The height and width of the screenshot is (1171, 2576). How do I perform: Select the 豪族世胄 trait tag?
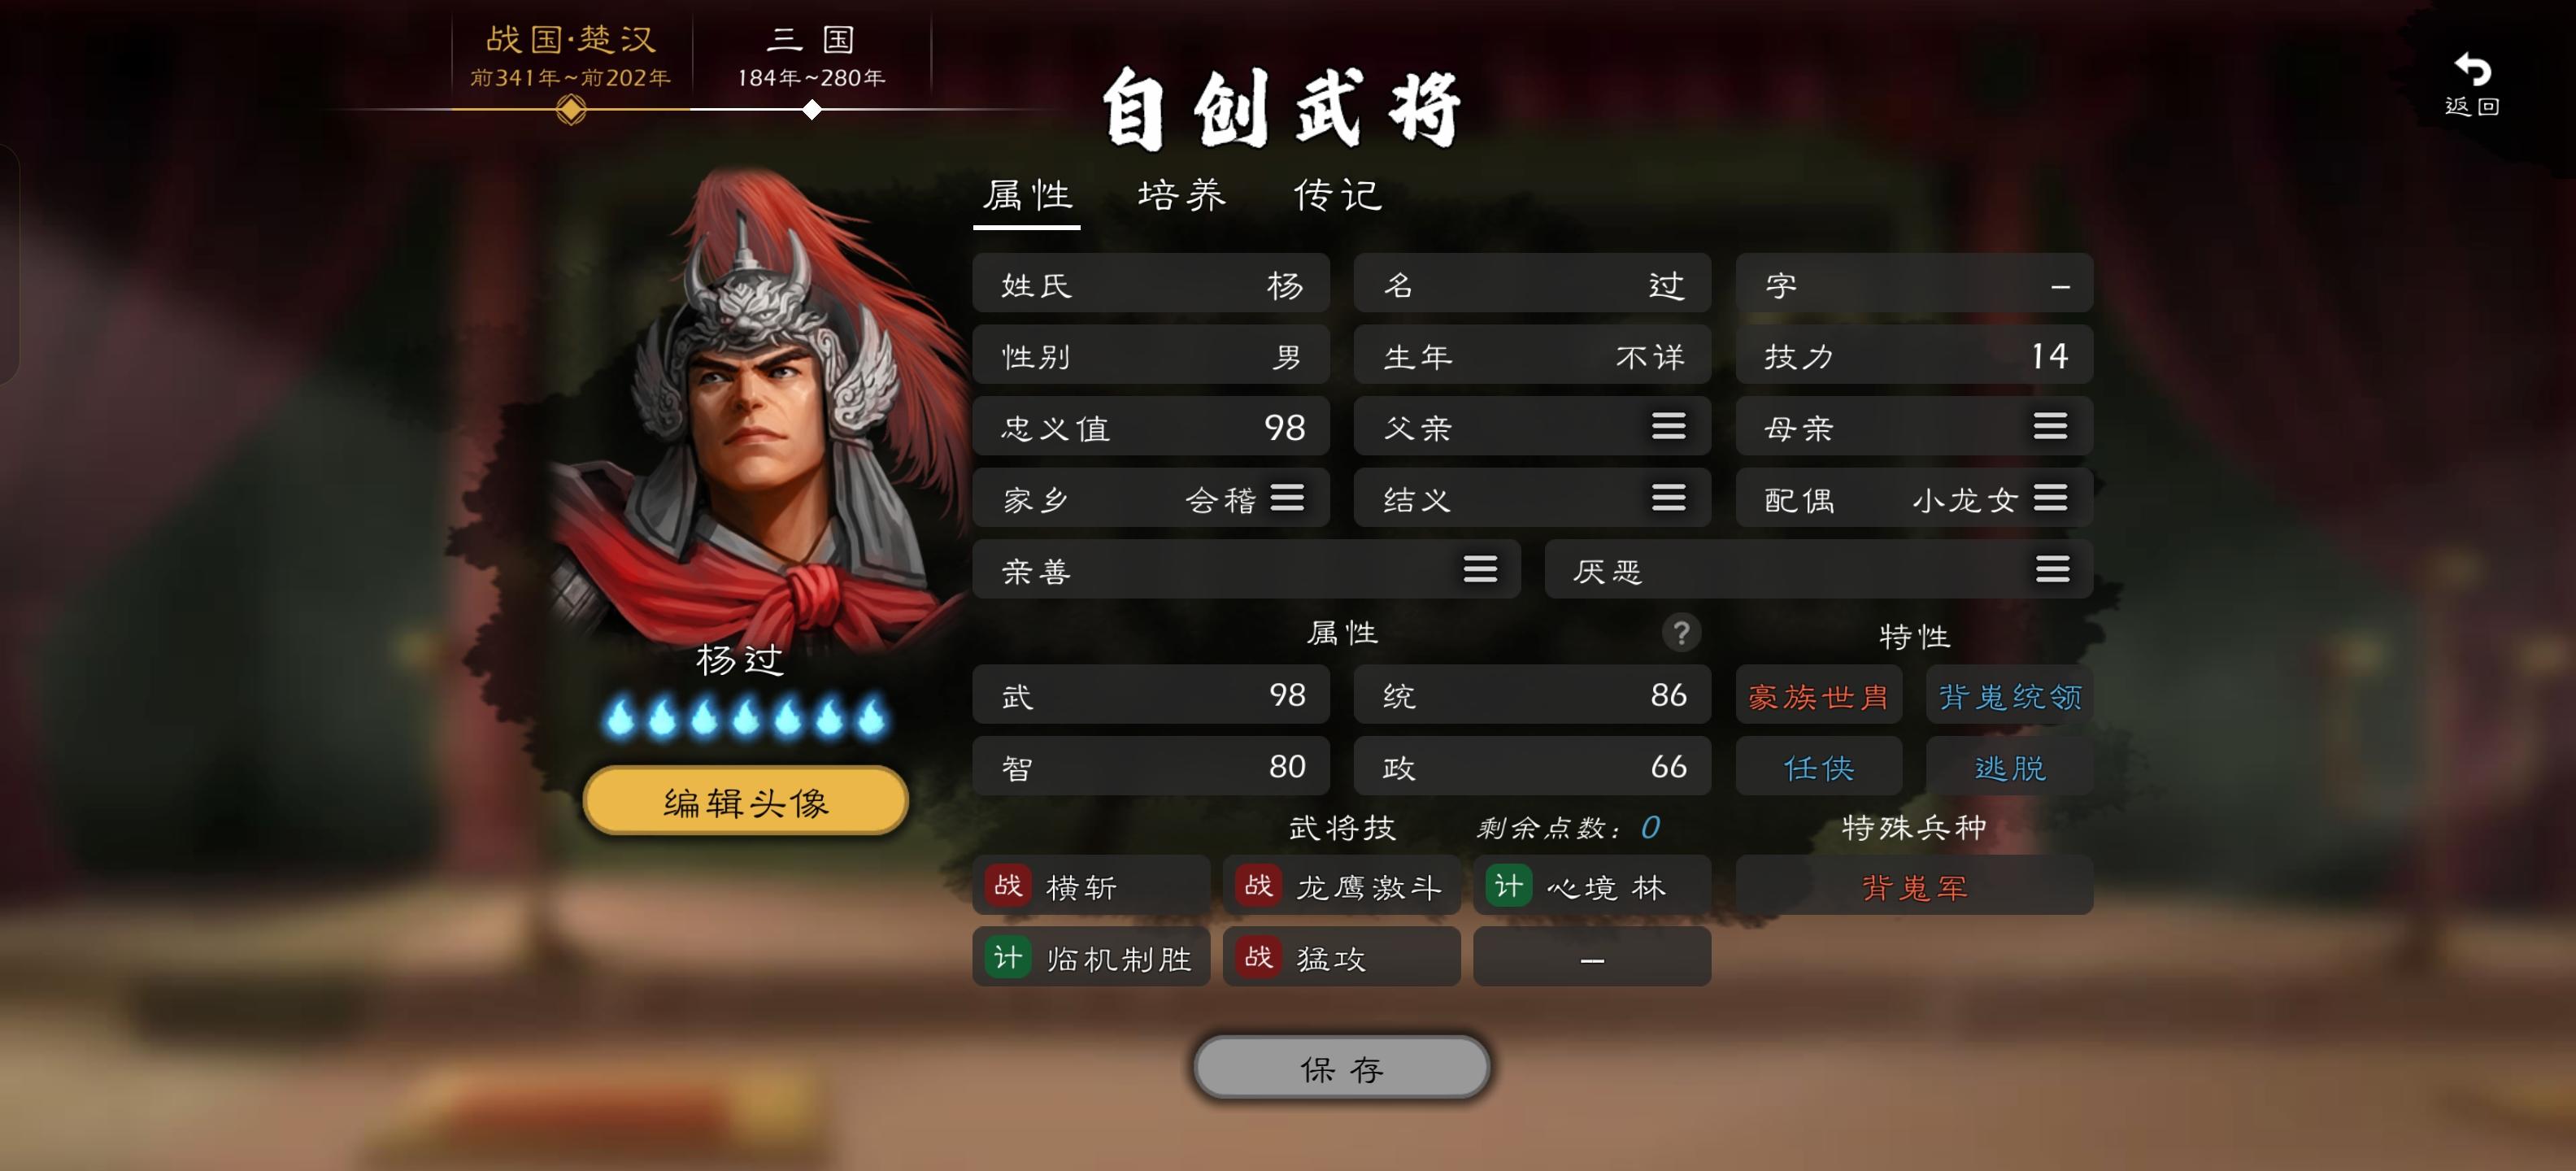(1818, 696)
